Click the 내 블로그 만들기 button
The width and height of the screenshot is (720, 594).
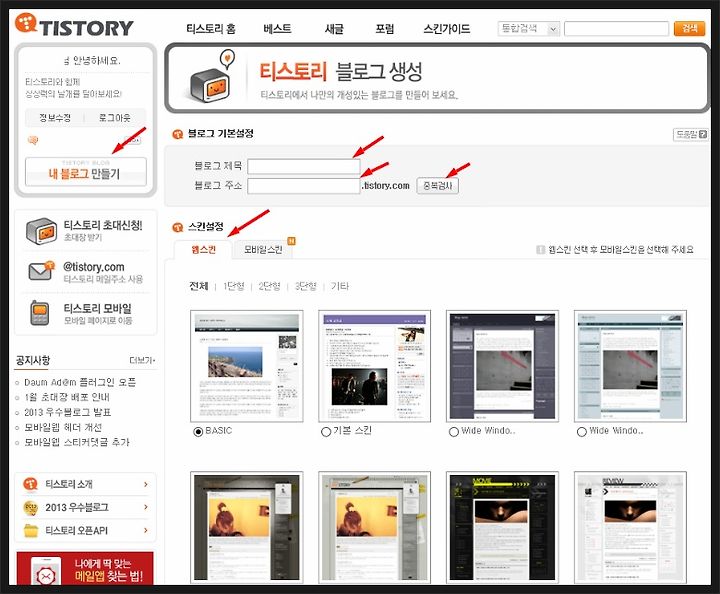[x=86, y=172]
